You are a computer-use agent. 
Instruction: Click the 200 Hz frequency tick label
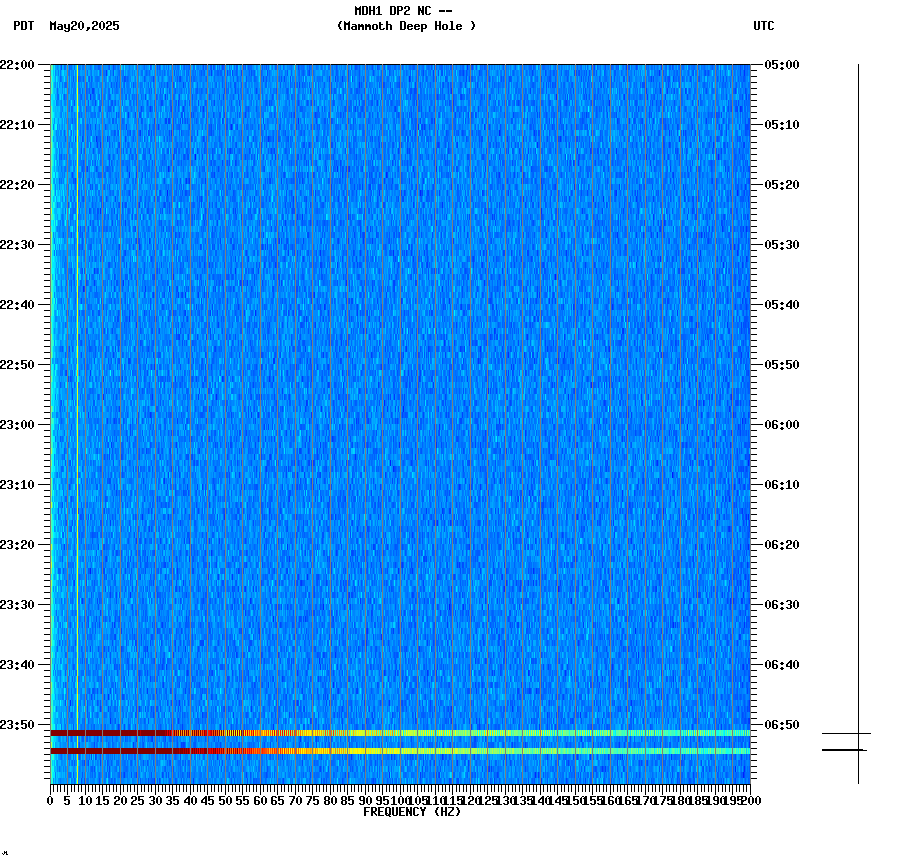tap(752, 800)
